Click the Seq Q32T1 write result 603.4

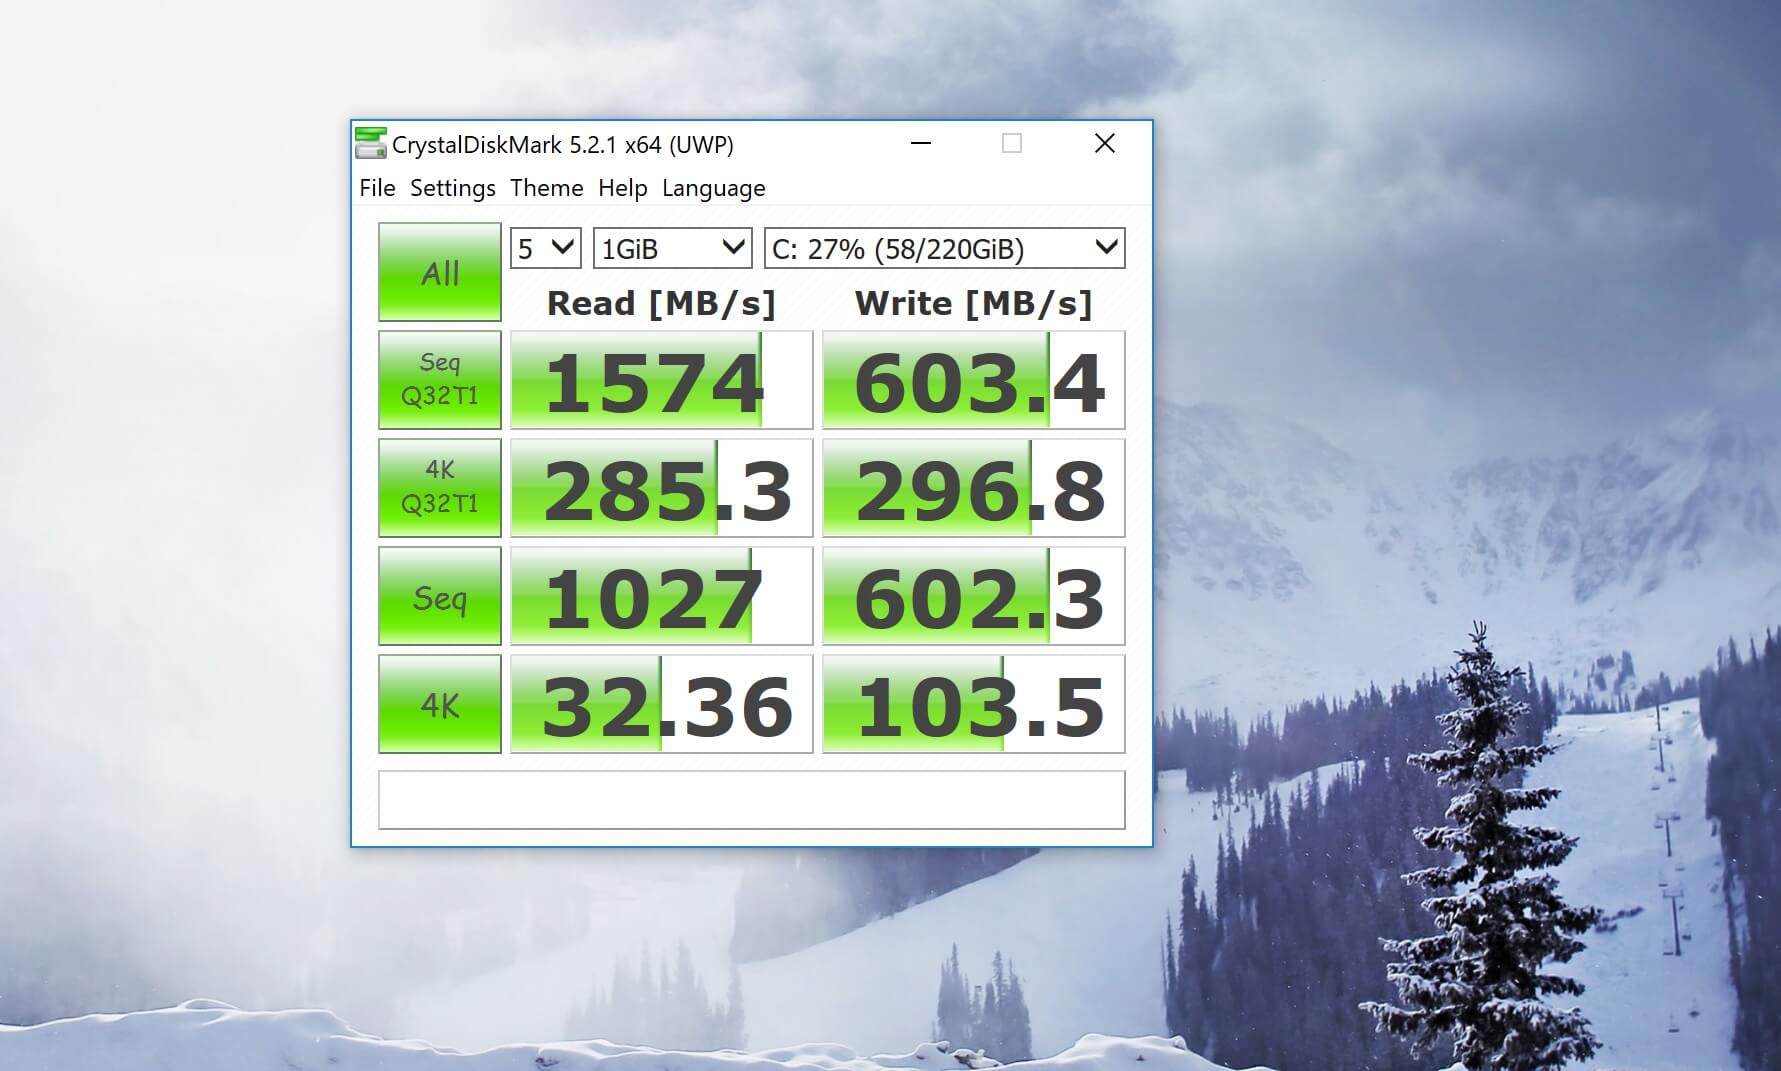pyautogui.click(x=974, y=380)
